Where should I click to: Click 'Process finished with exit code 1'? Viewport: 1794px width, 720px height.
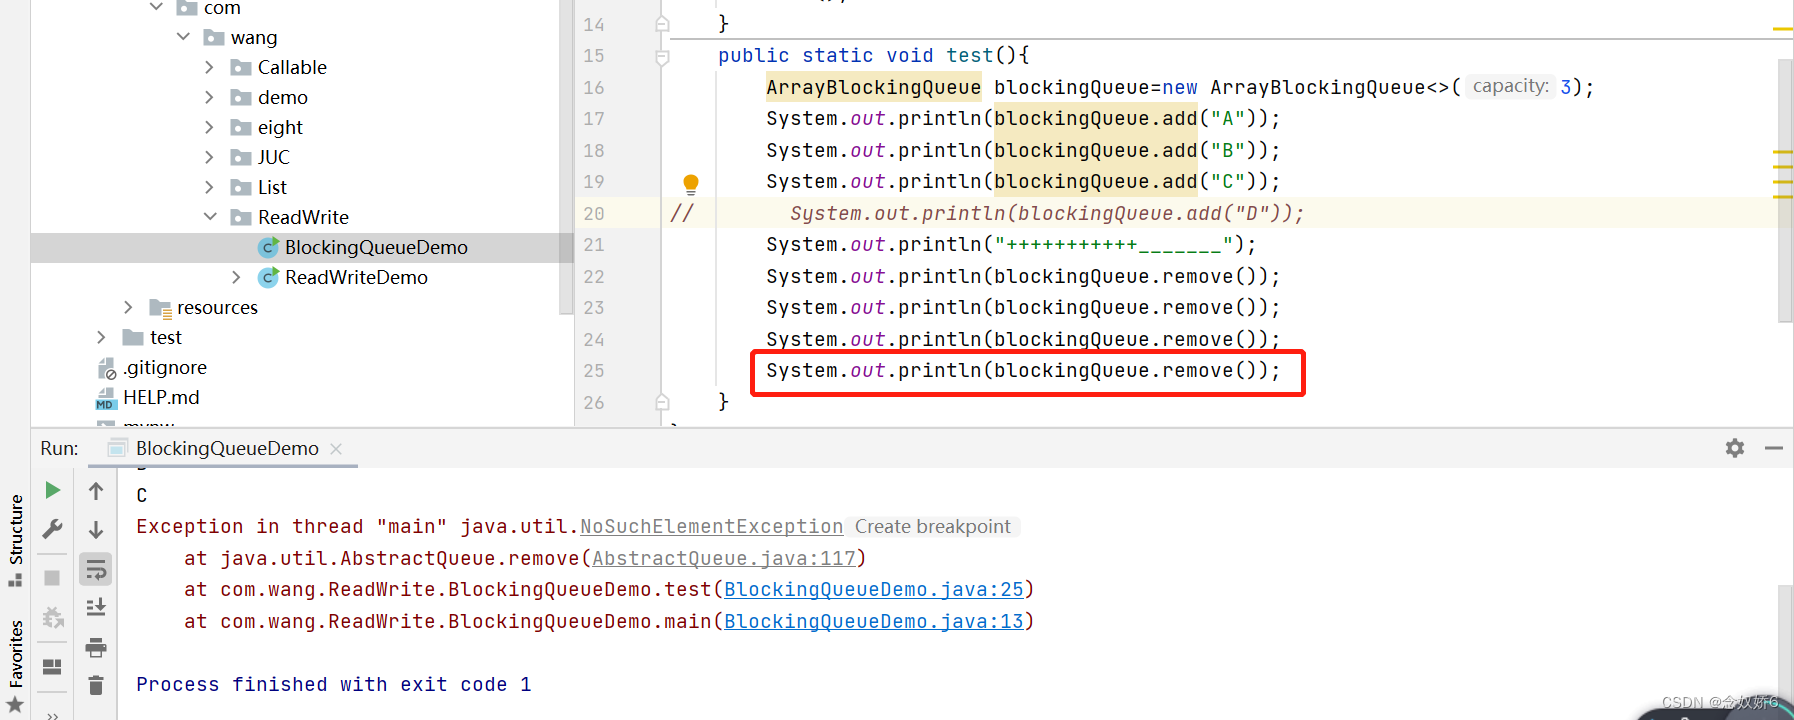334,685
